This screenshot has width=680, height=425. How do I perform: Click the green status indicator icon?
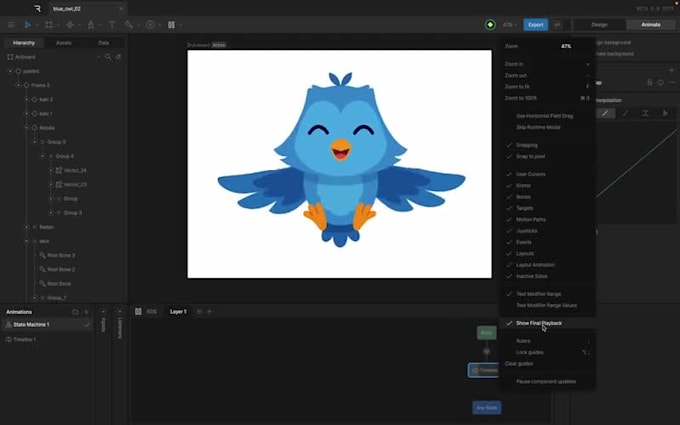490,25
